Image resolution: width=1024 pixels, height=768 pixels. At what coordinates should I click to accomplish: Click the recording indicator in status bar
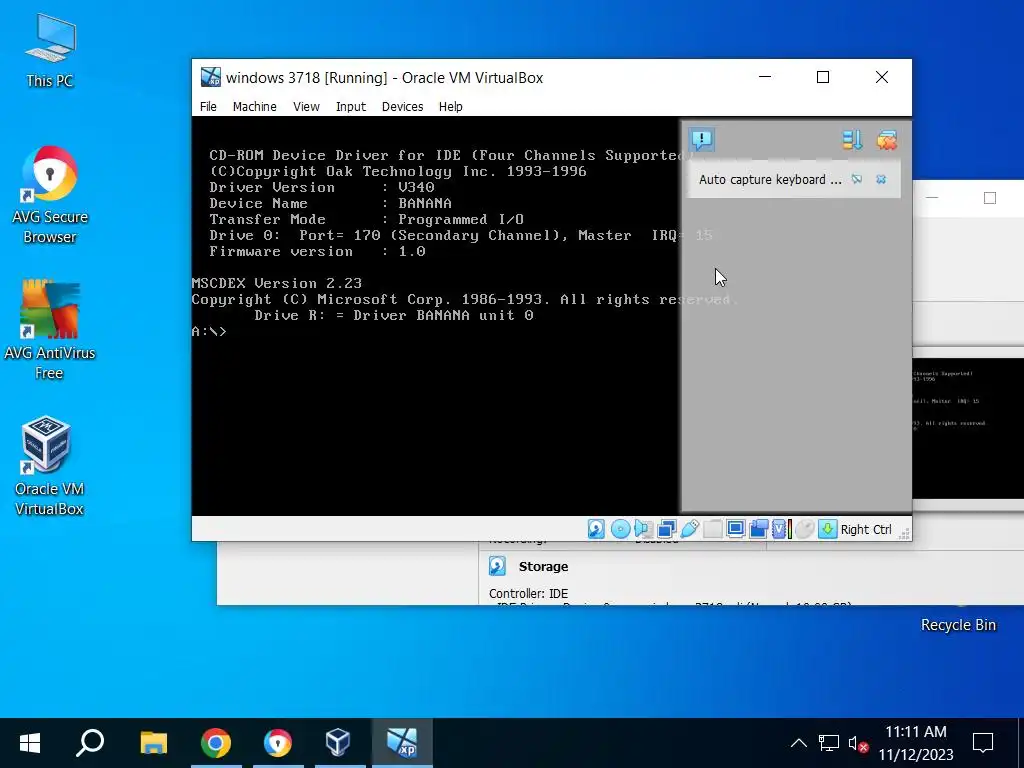[758, 529]
